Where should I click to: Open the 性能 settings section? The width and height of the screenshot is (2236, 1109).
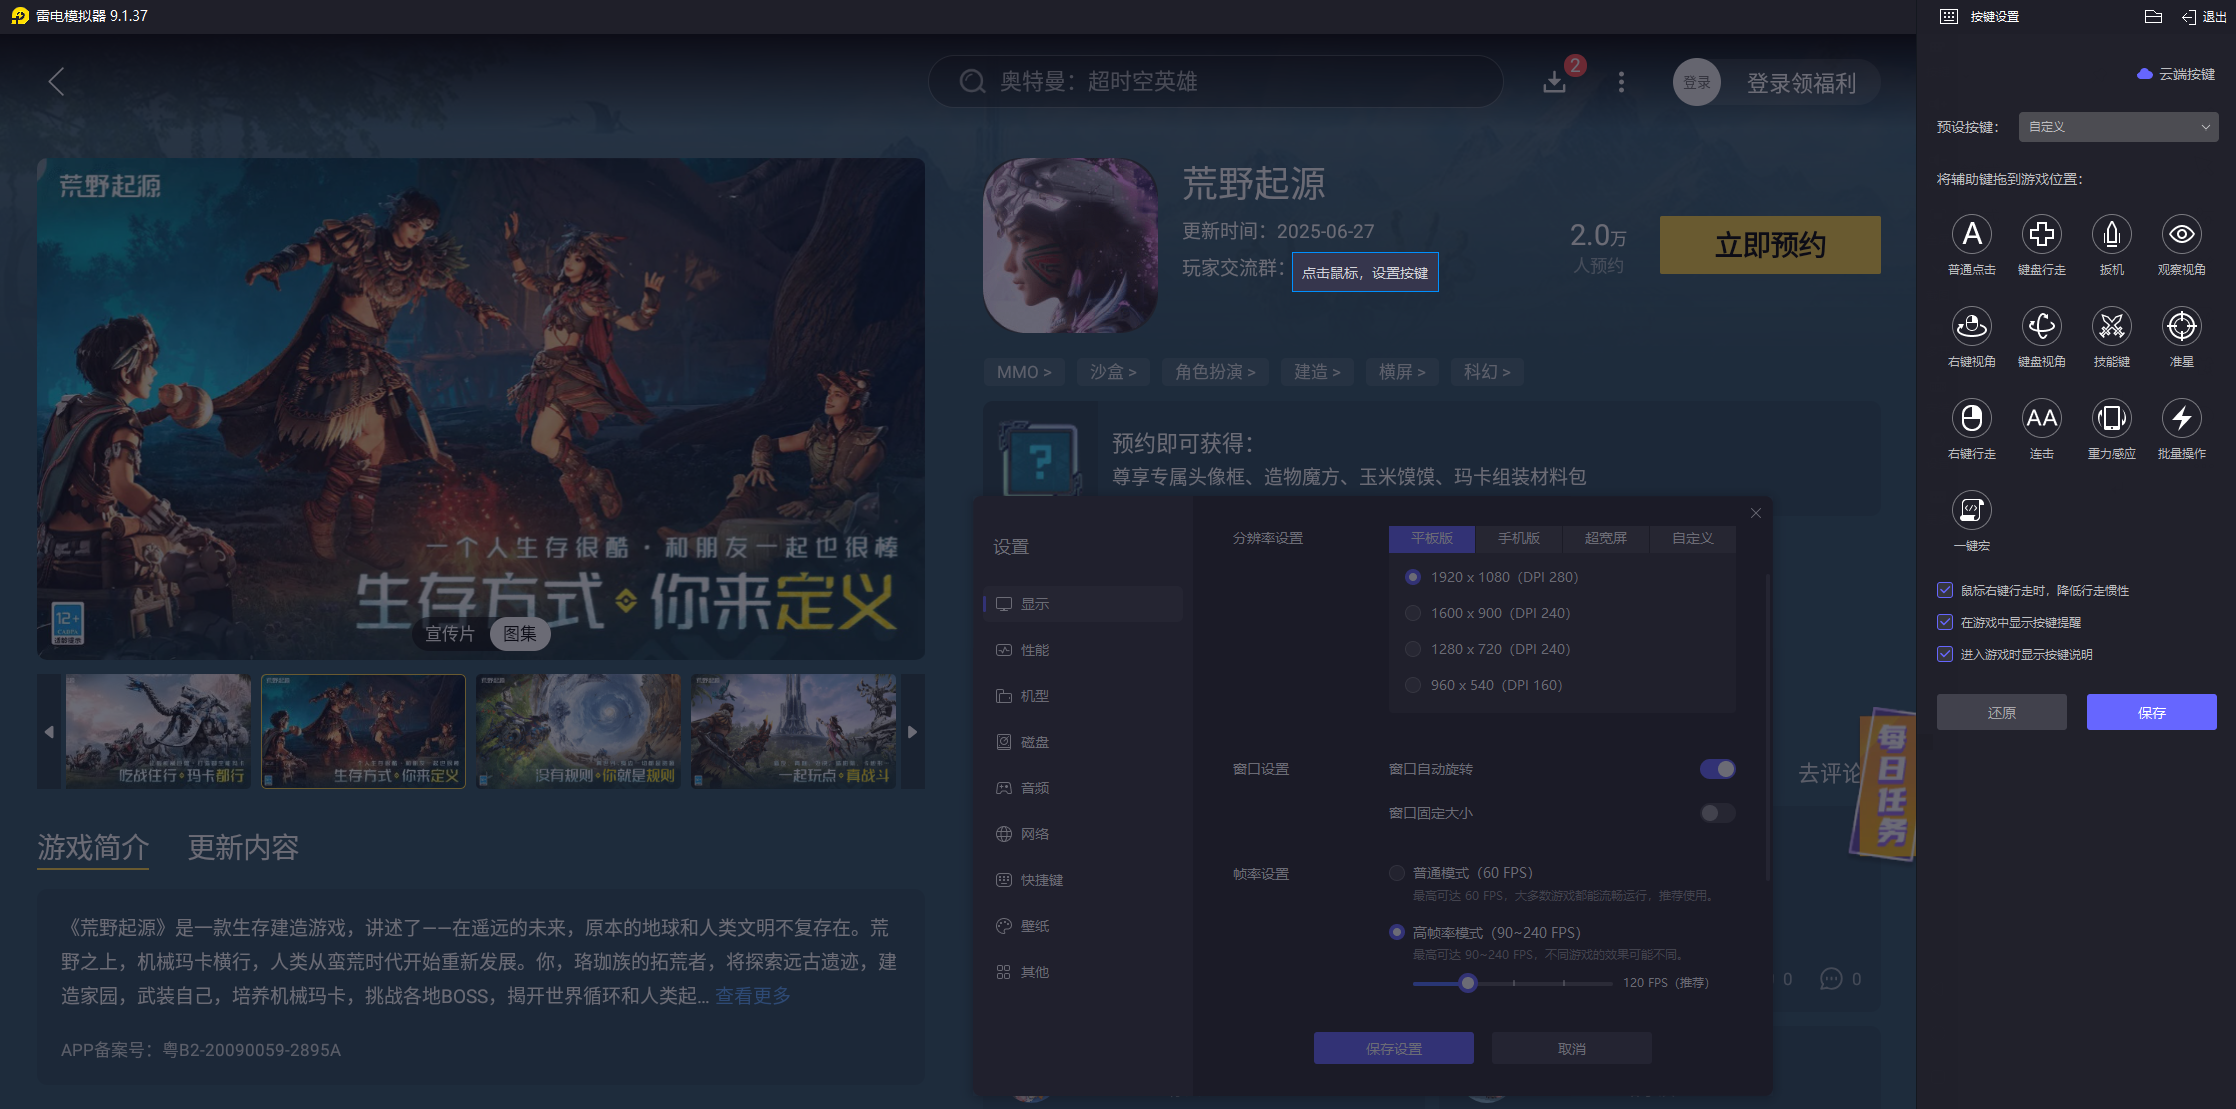1083,650
